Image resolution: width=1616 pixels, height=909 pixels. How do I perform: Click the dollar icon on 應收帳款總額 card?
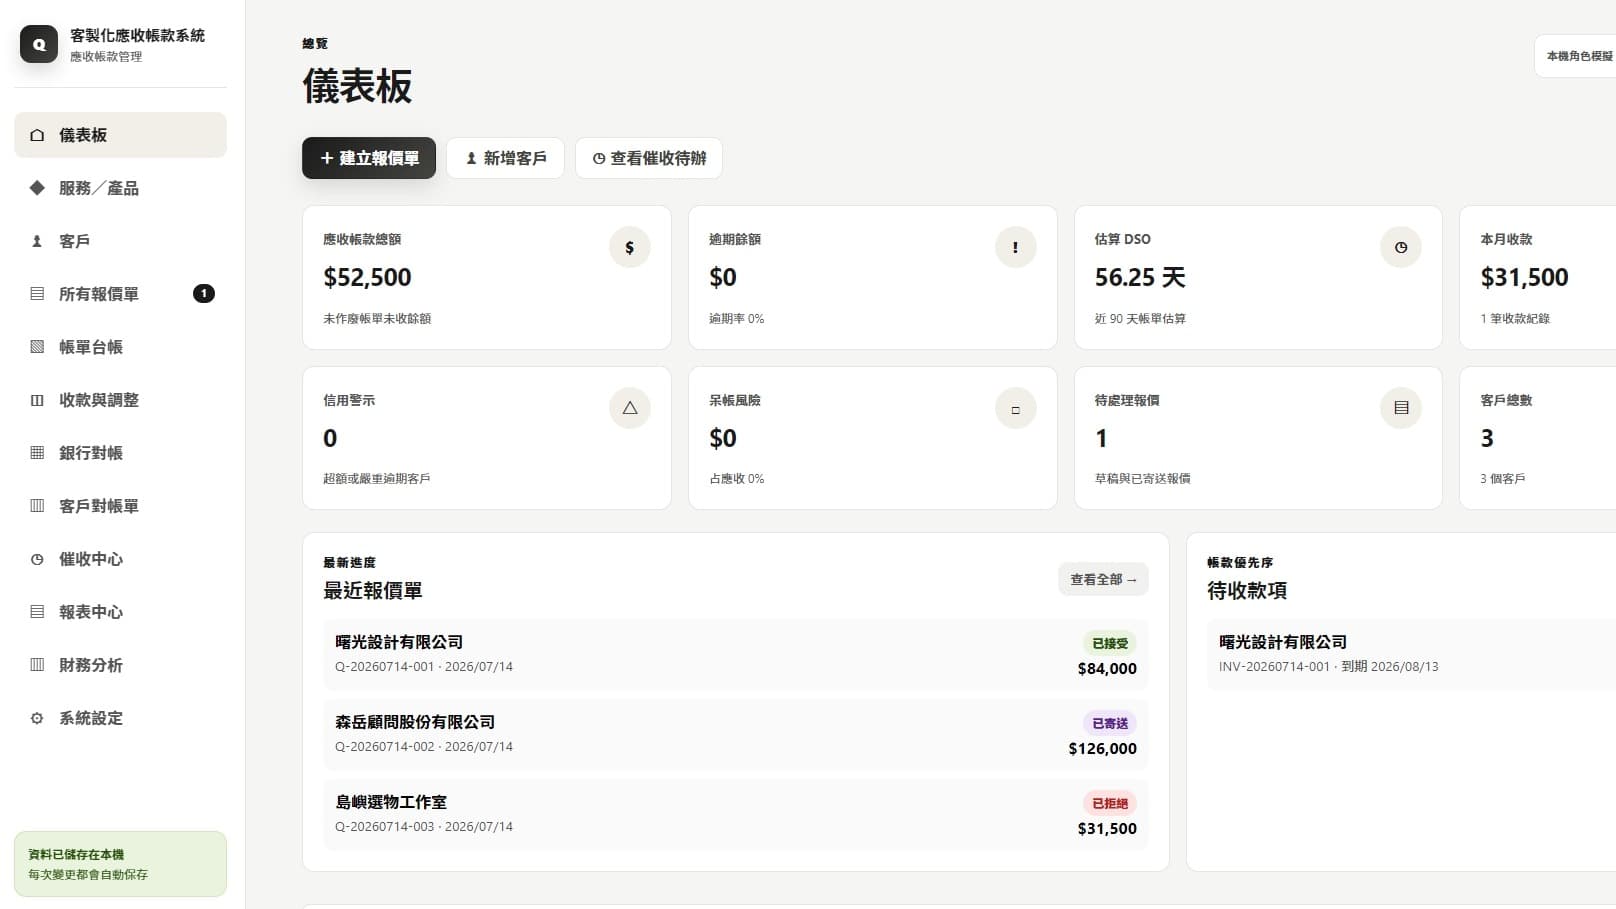tap(630, 247)
